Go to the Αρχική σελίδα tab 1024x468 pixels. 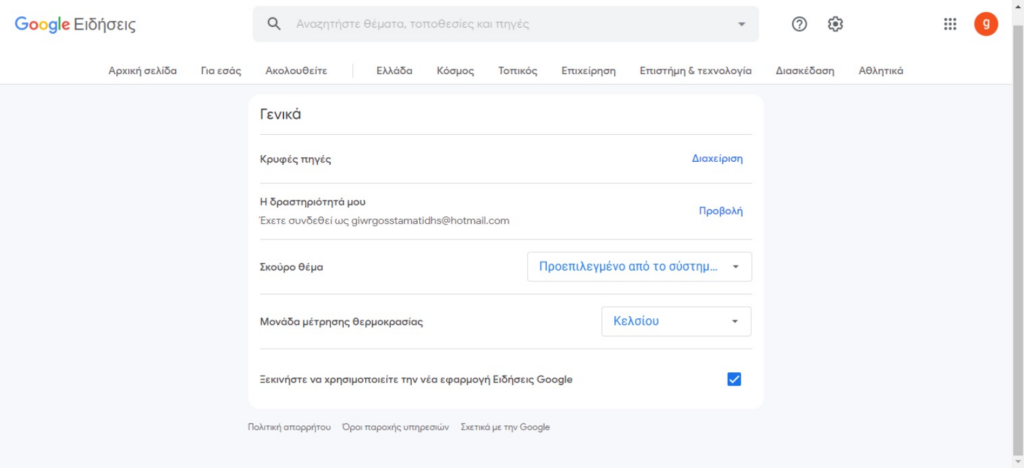pyautogui.click(x=142, y=71)
